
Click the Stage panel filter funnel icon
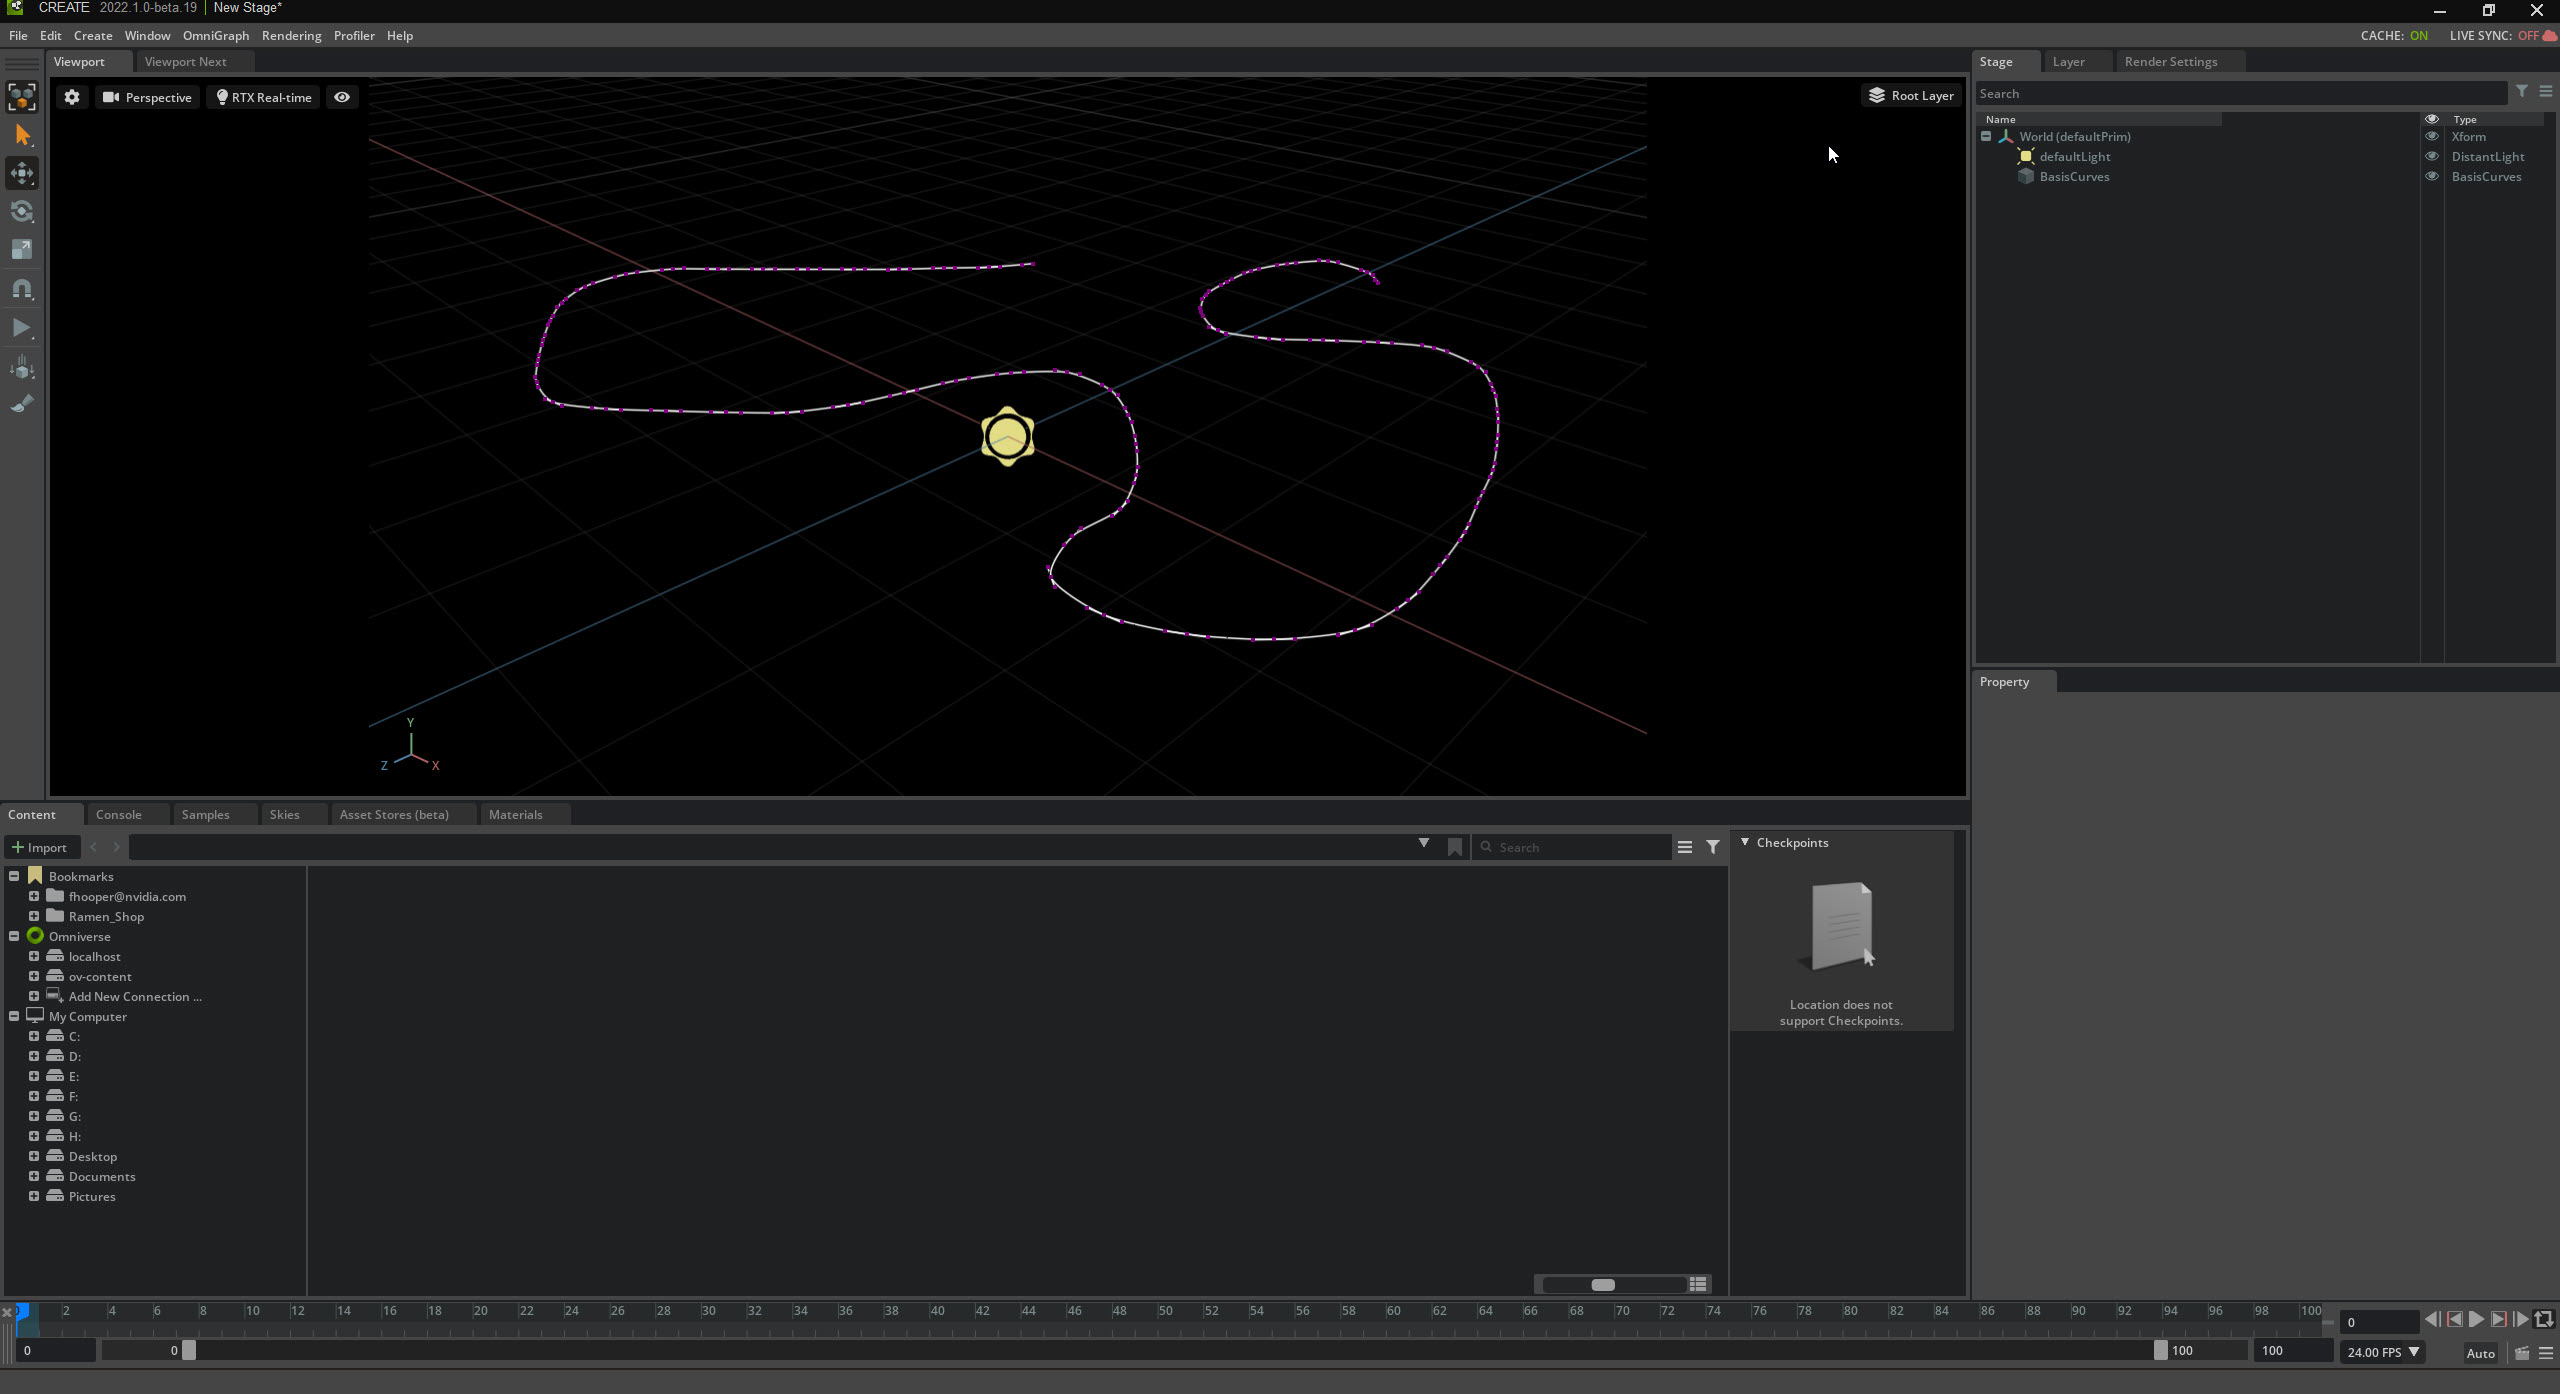tap(2522, 92)
